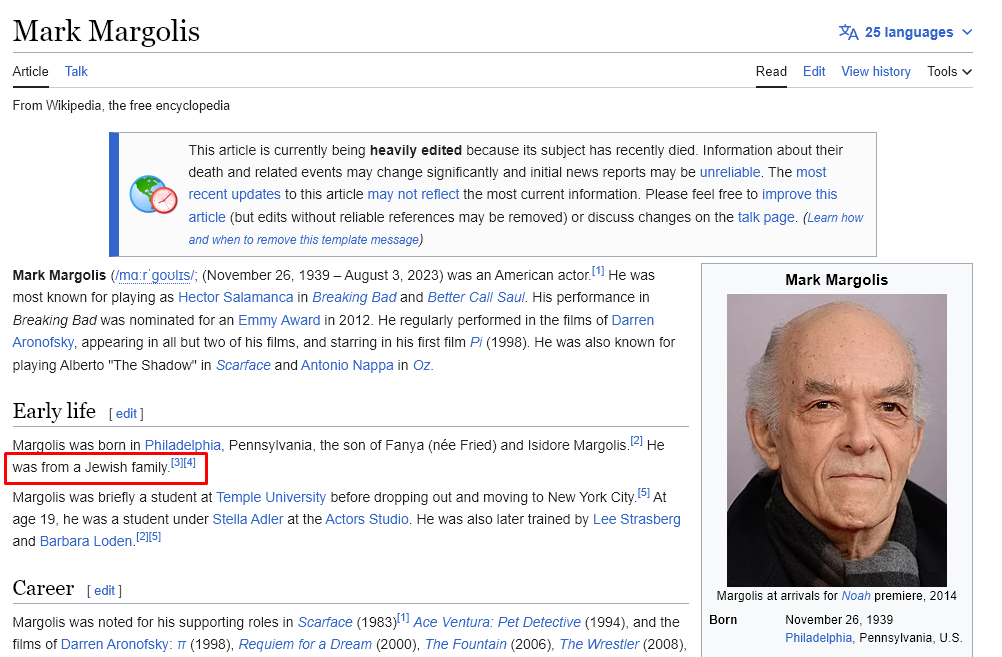The height and width of the screenshot is (657, 1002).
Task: Select the Read tab
Action: (x=771, y=72)
